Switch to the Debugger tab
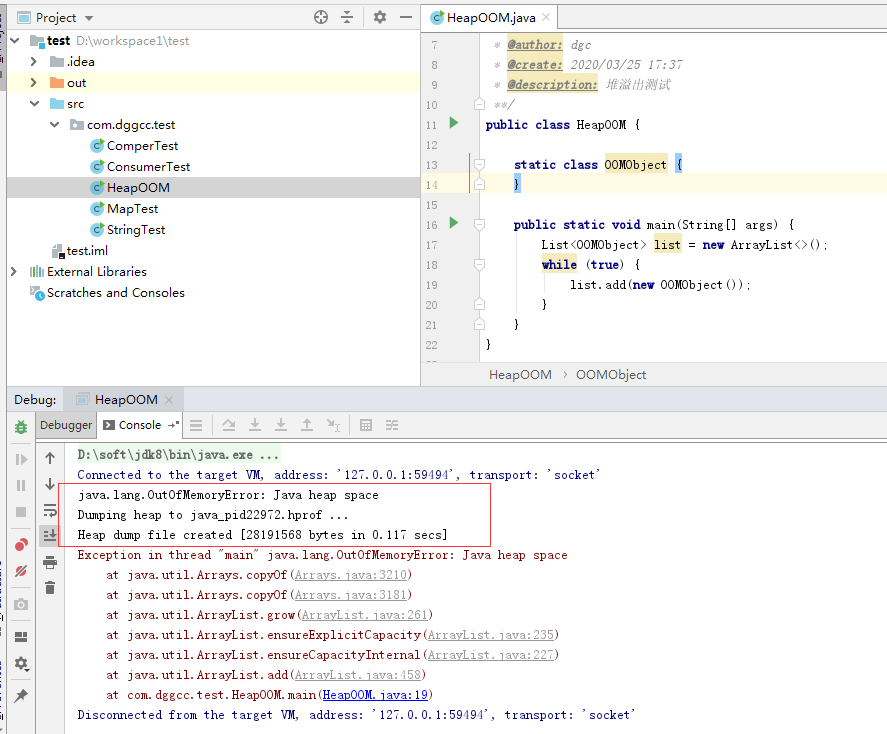Image resolution: width=887 pixels, height=734 pixels. coord(66,425)
